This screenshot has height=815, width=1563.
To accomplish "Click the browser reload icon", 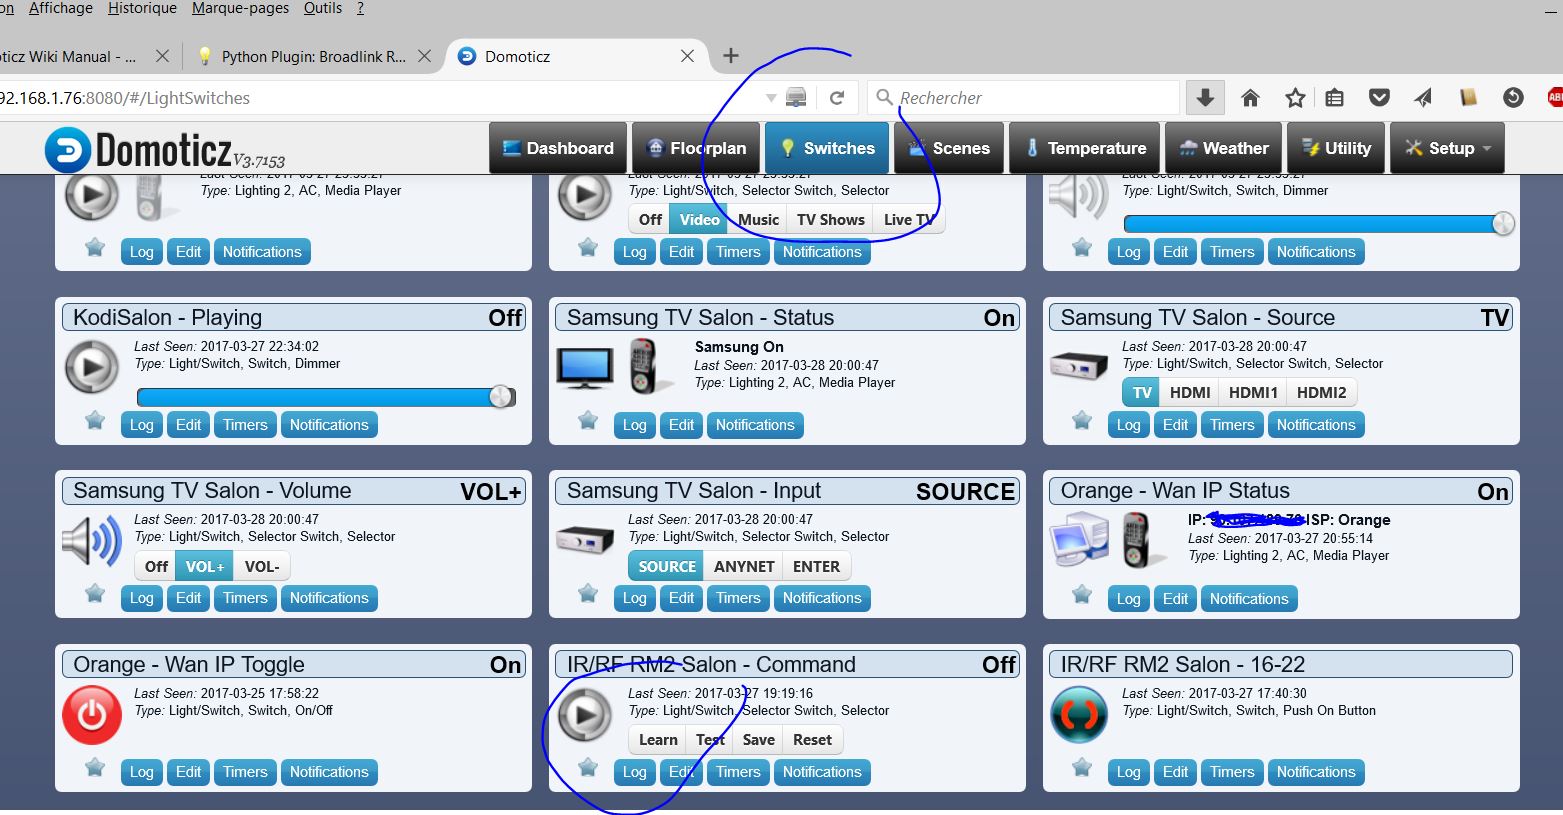I will pos(837,98).
